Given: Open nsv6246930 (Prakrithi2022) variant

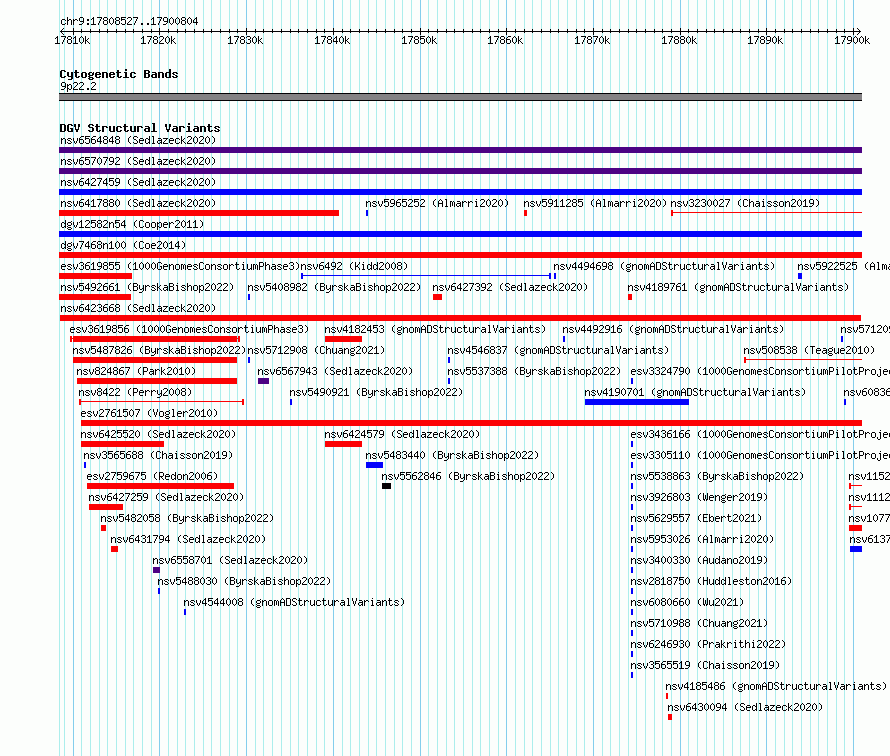Looking at the screenshot, I should point(708,644).
